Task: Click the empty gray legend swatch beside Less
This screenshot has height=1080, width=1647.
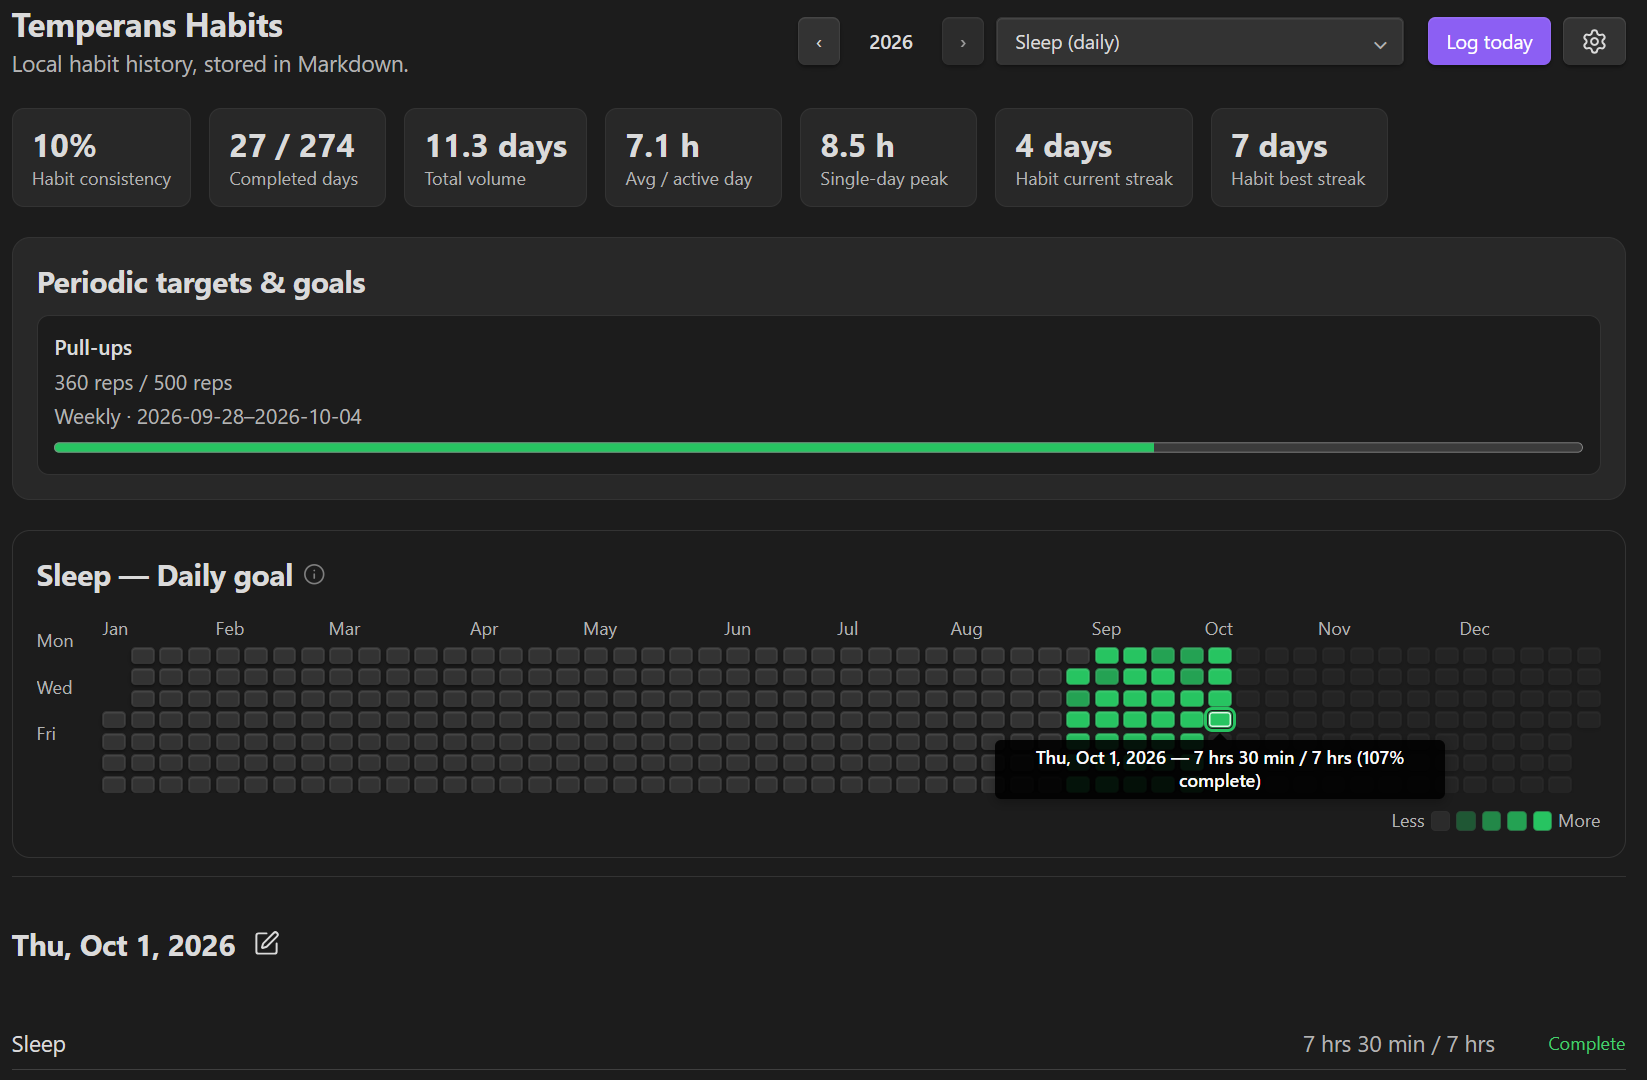Action: 1440,821
